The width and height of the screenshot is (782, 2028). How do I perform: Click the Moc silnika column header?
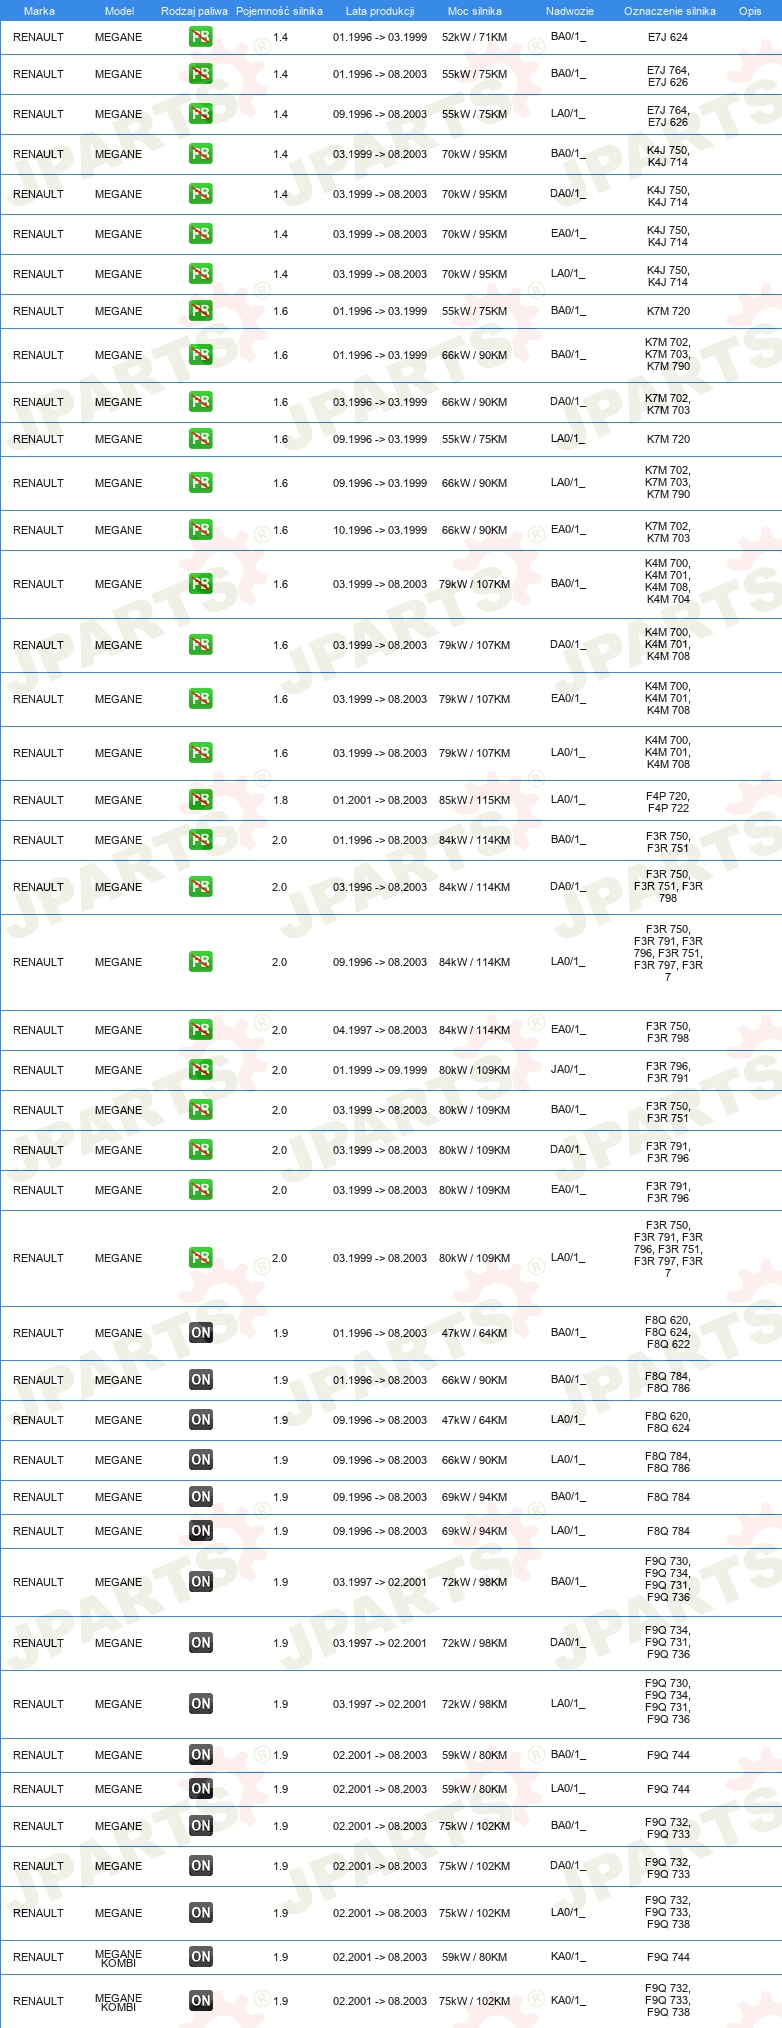475,11
